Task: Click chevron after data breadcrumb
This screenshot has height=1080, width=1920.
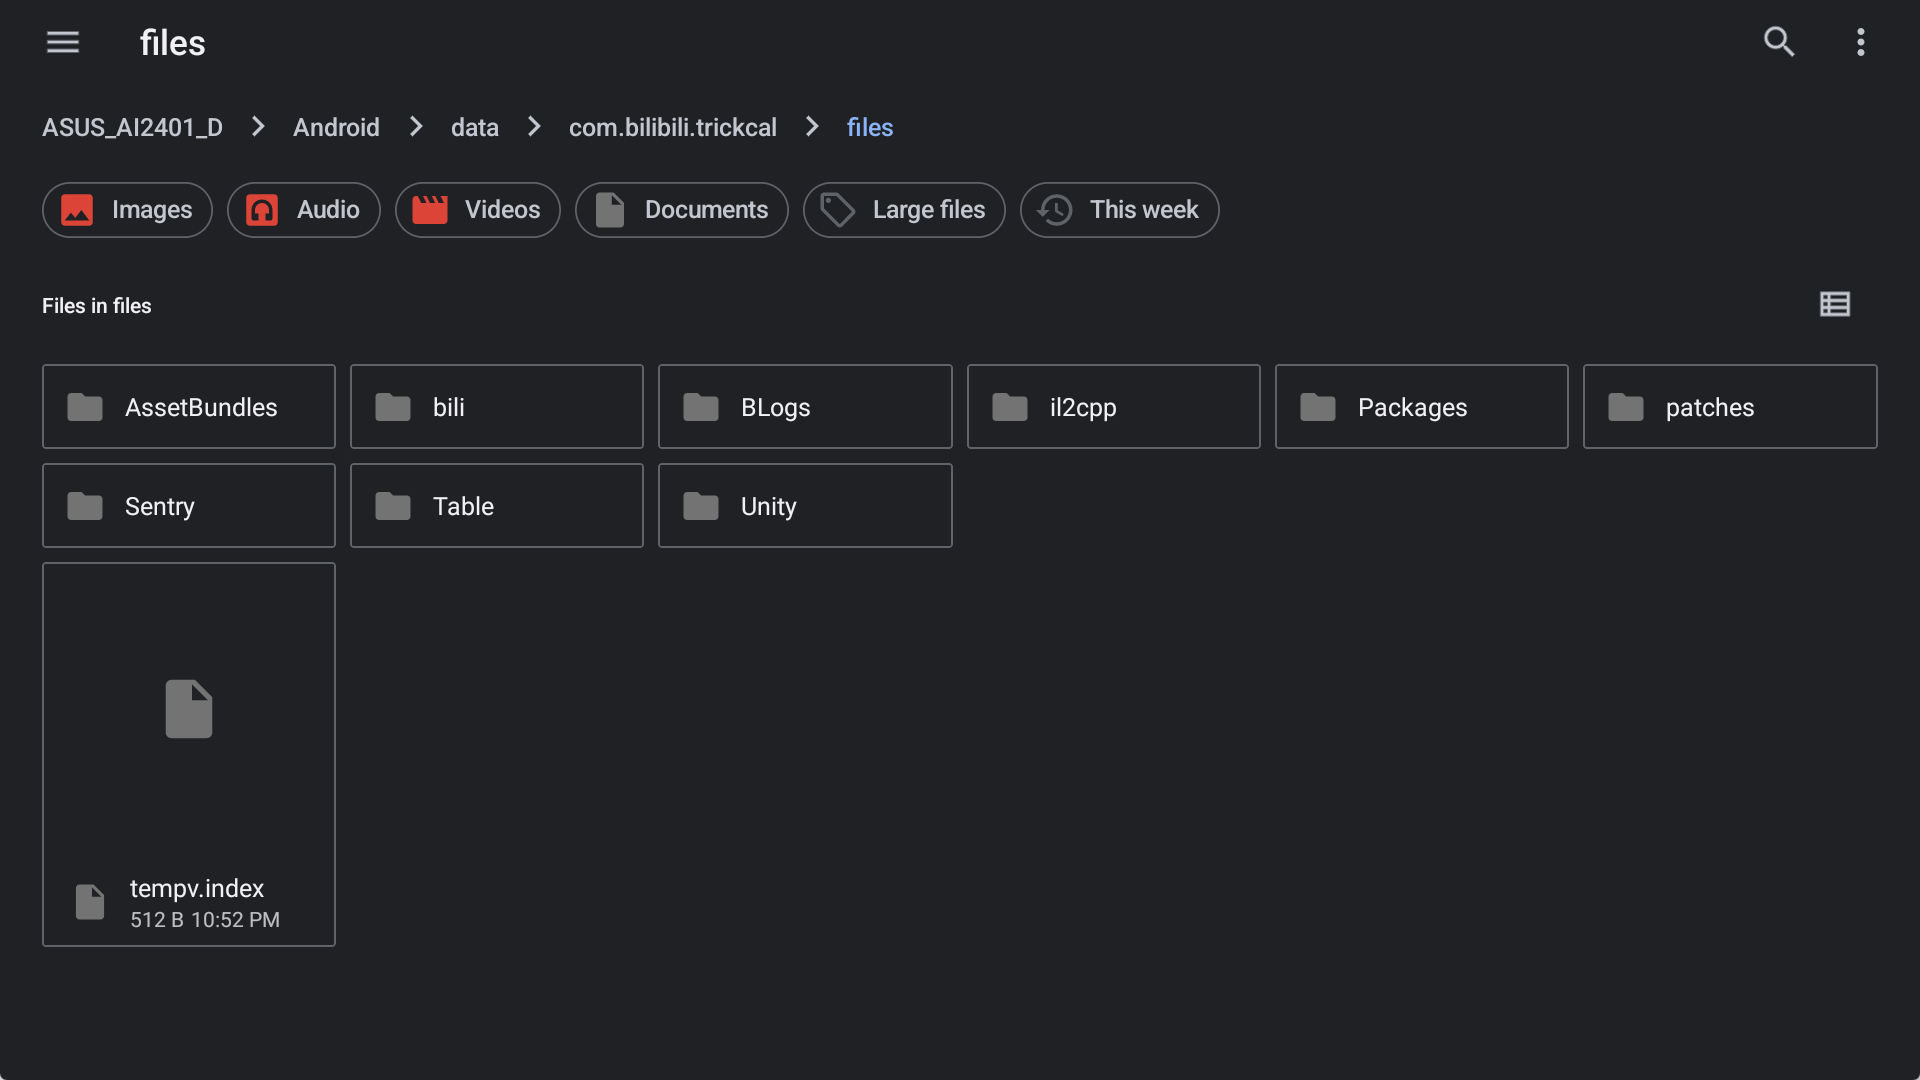Action: point(534,127)
